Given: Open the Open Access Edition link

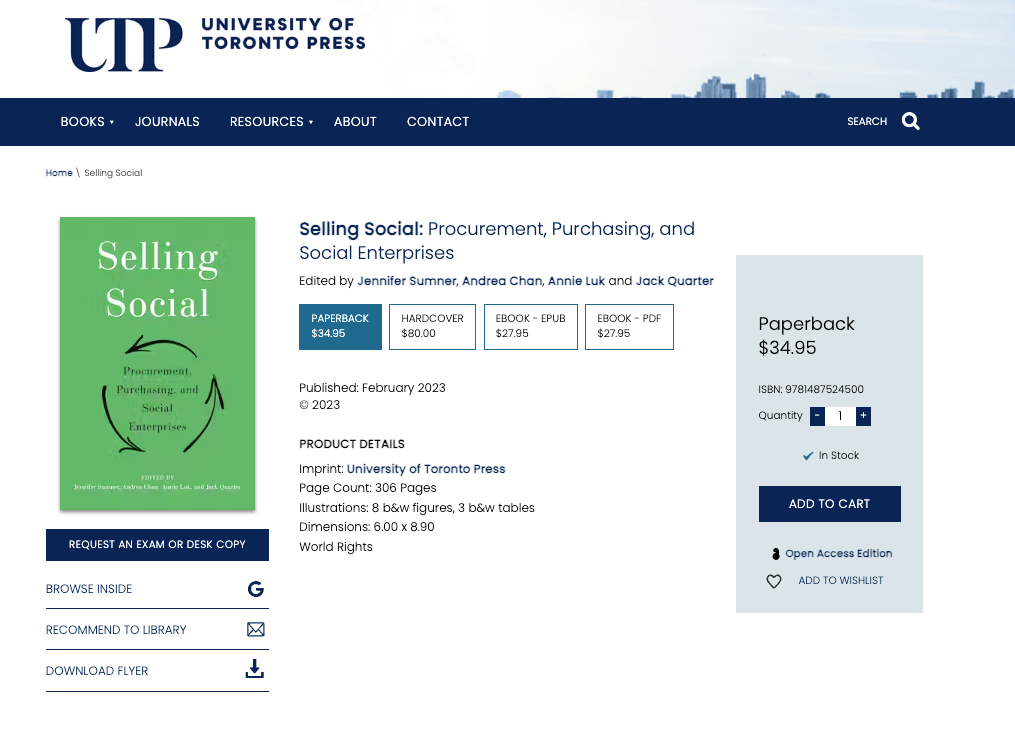Looking at the screenshot, I should pyautogui.click(x=838, y=553).
